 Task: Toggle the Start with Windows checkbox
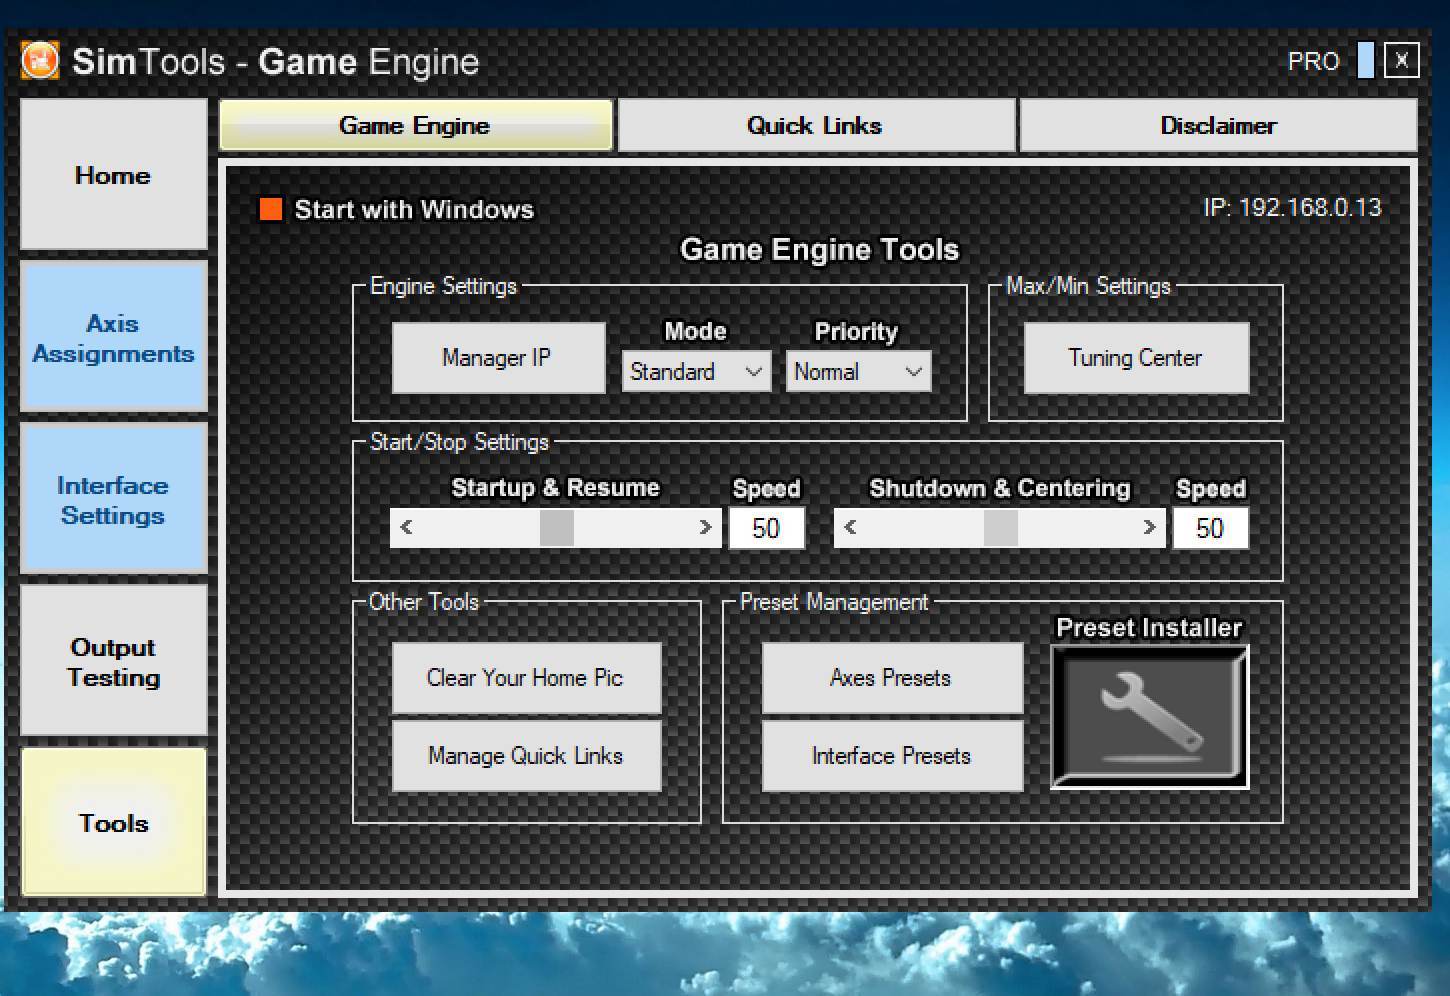pyautogui.click(x=271, y=208)
